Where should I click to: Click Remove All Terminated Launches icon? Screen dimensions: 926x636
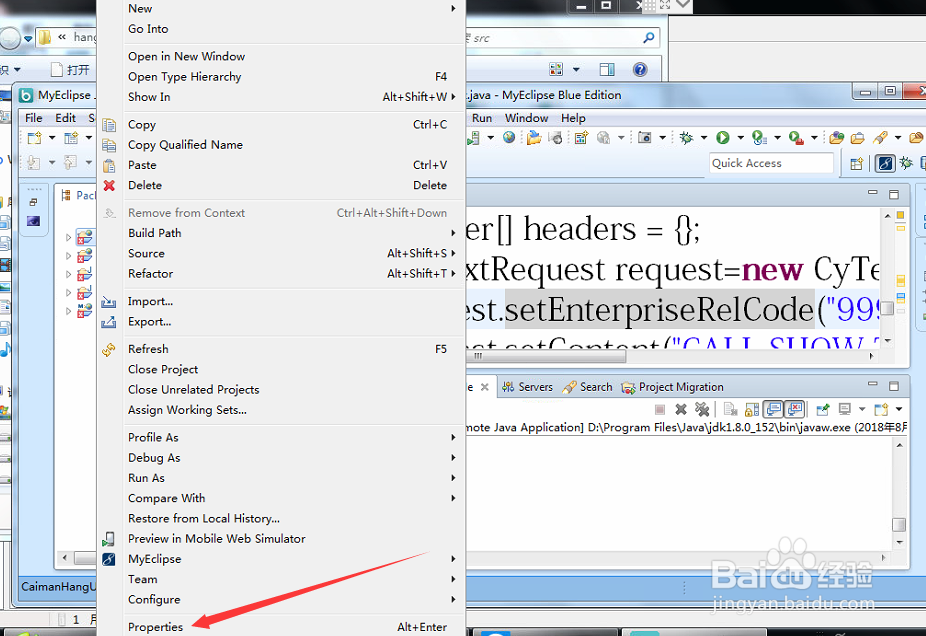(x=702, y=409)
